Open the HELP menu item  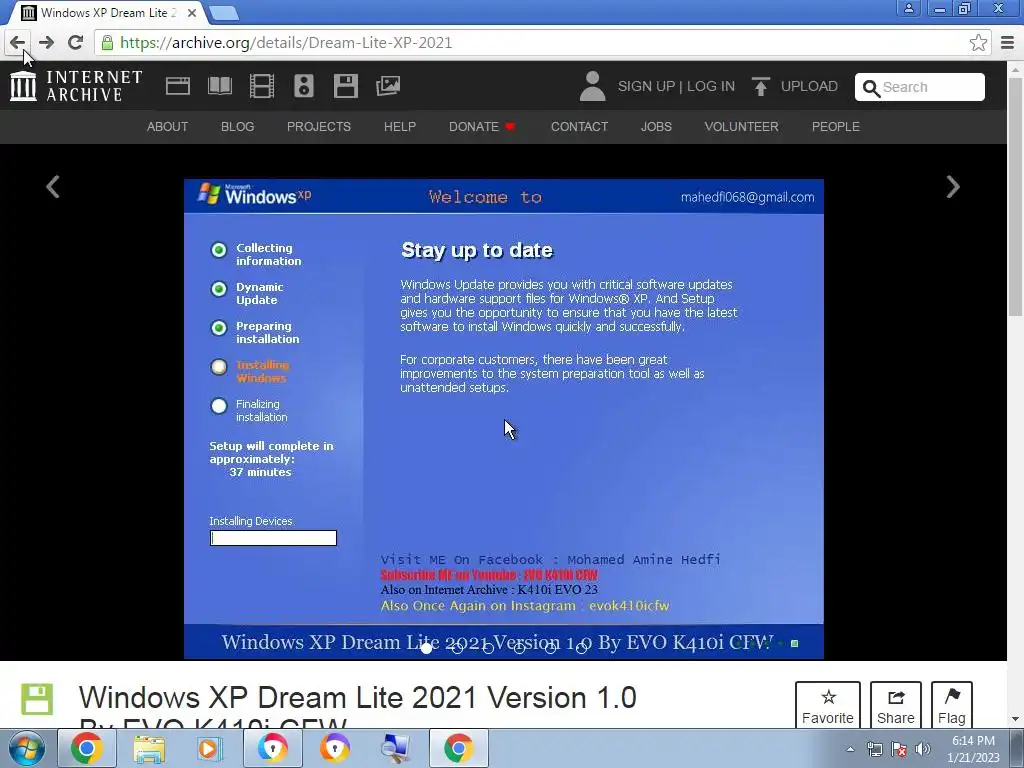coord(400,127)
